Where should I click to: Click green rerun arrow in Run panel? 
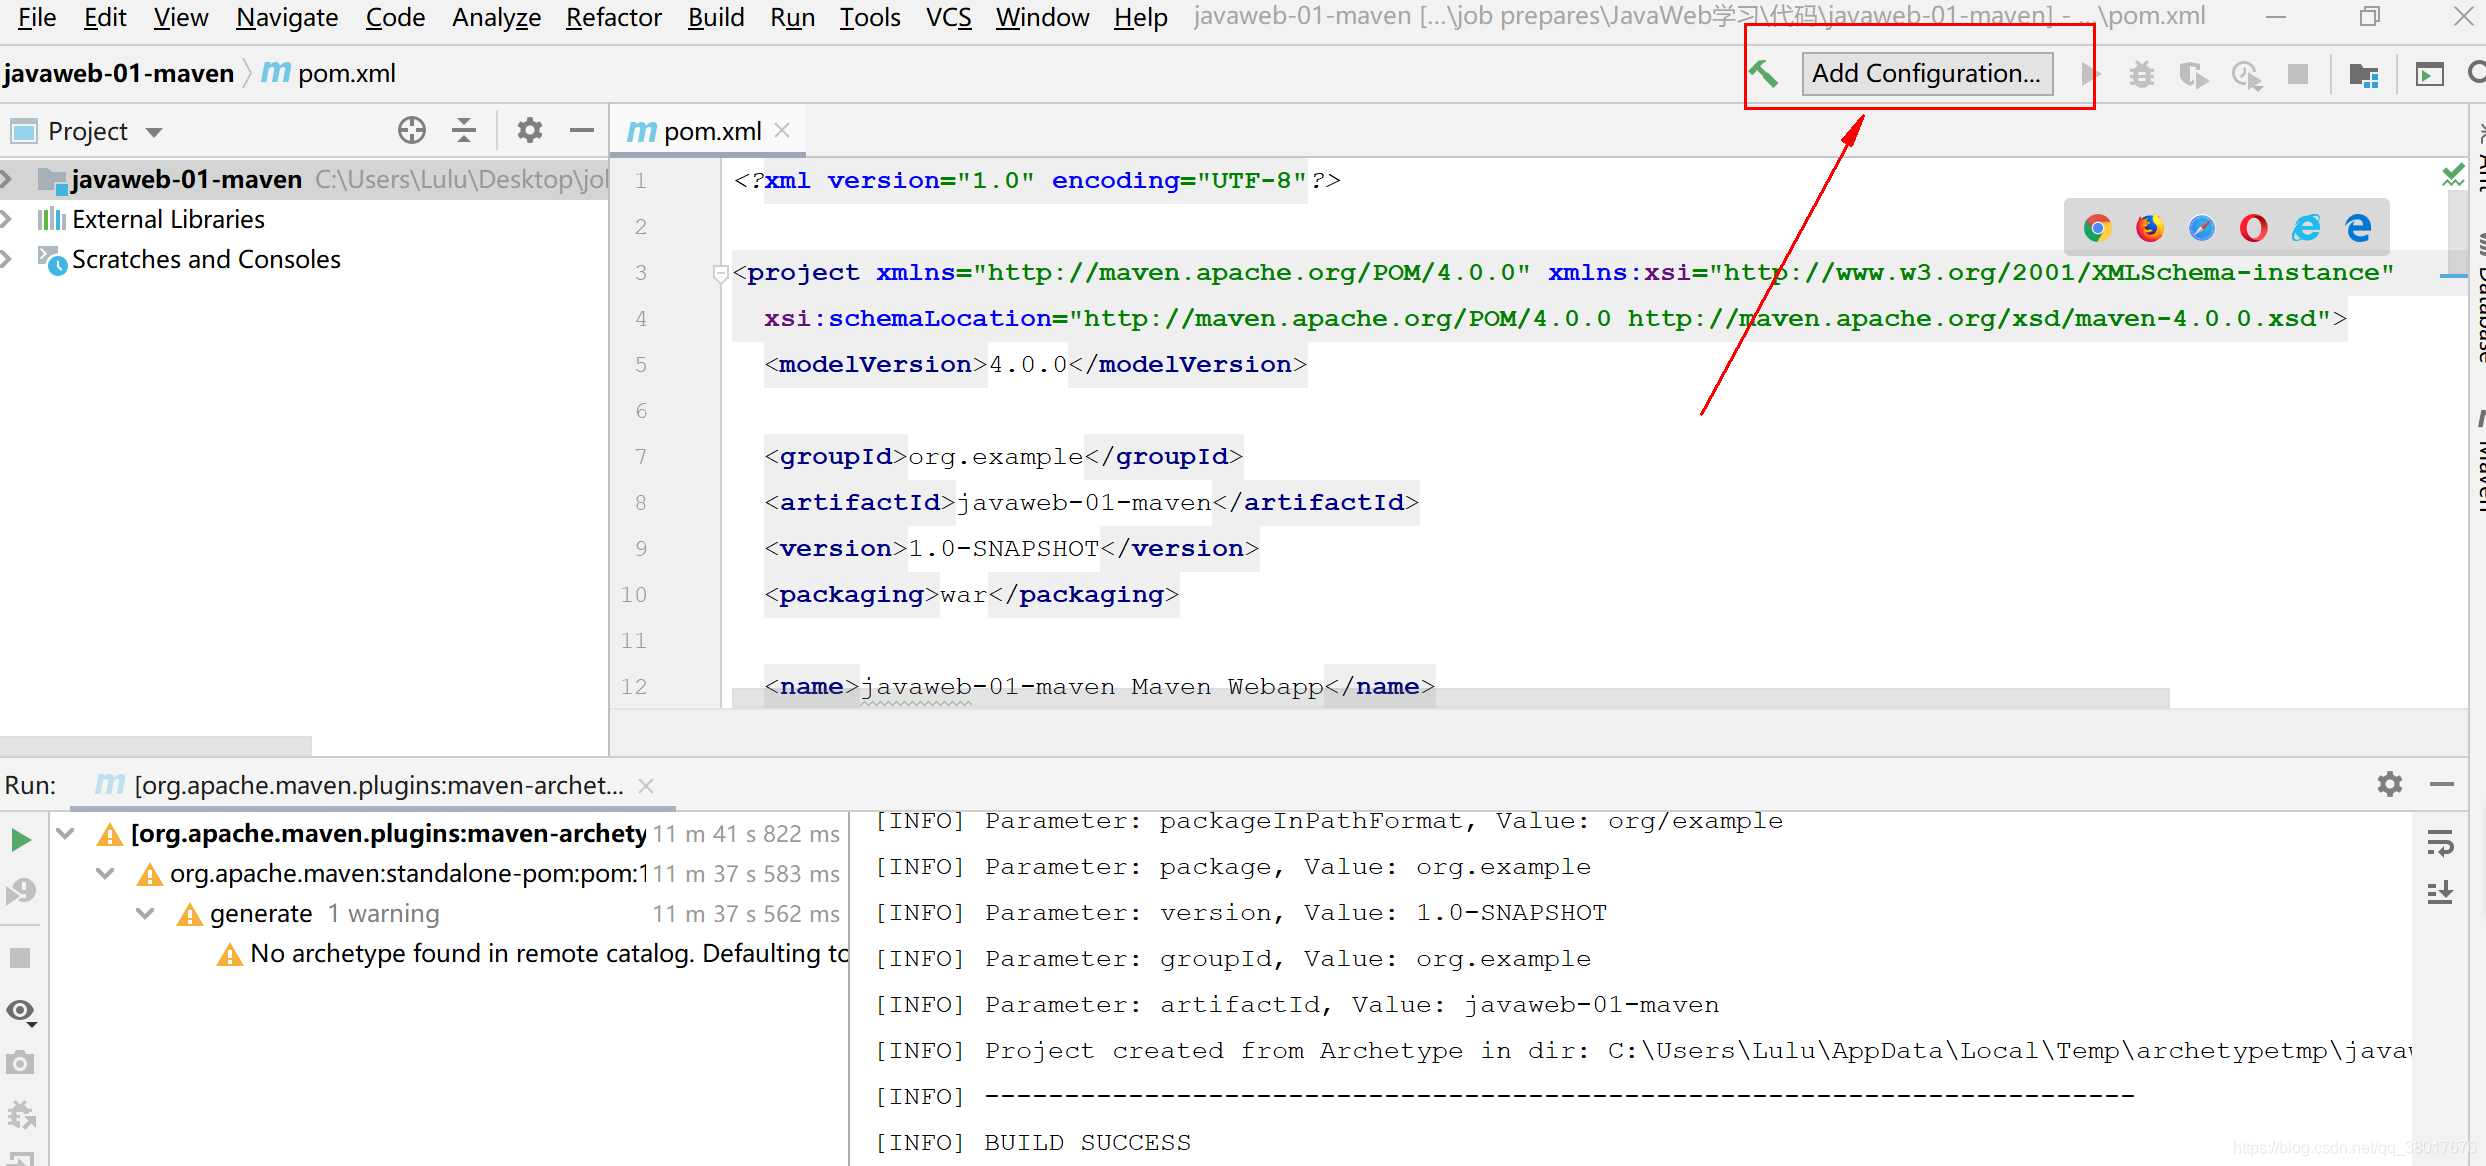tap(20, 839)
